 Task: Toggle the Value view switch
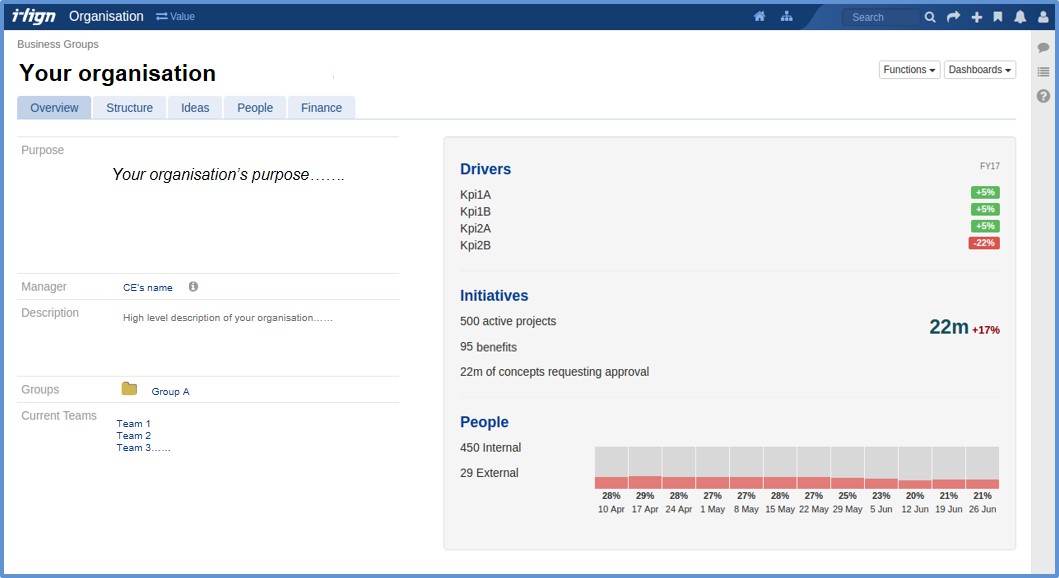pyautogui.click(x=175, y=17)
